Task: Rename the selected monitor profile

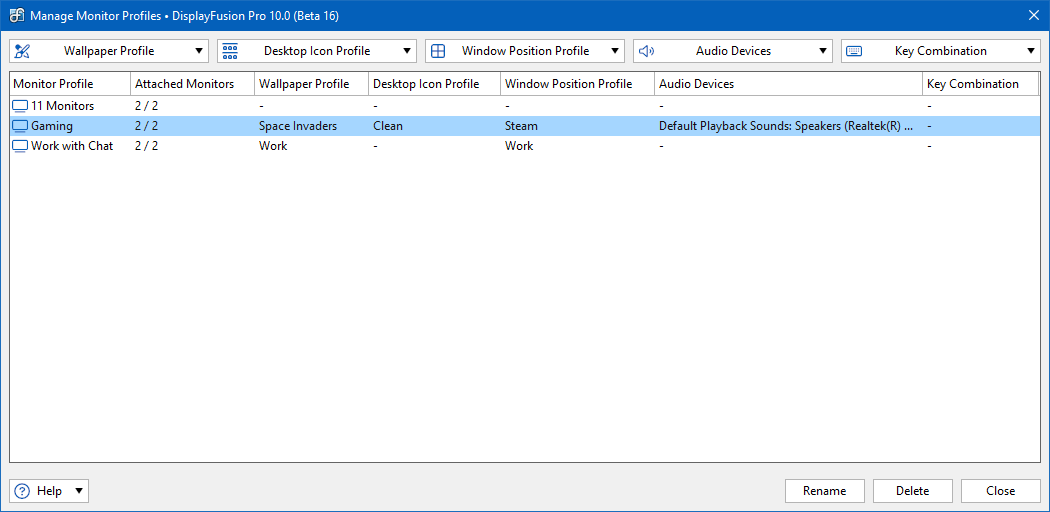Action: tap(824, 491)
